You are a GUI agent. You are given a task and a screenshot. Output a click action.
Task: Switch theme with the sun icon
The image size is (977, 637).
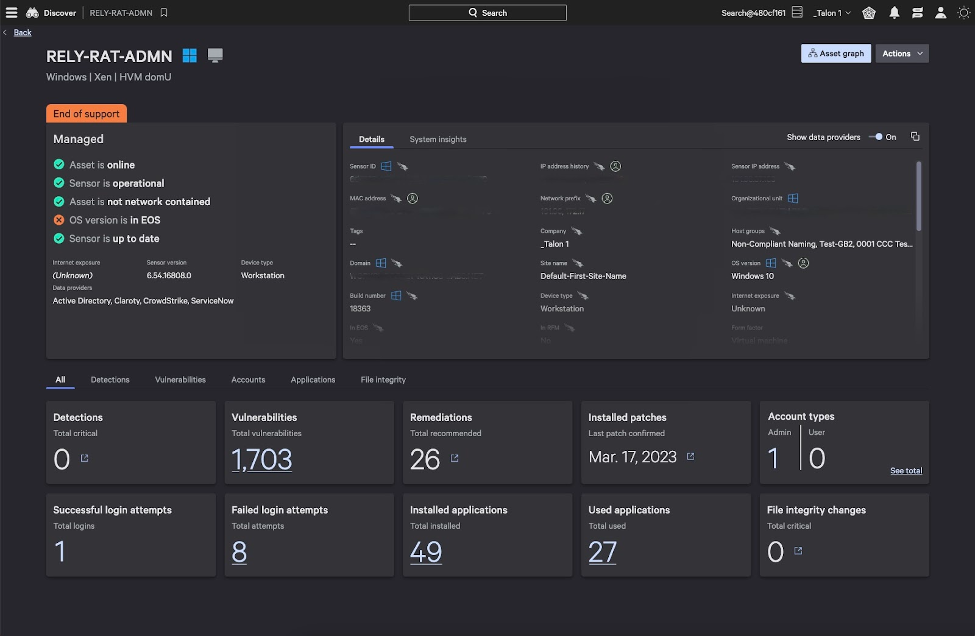tap(963, 12)
